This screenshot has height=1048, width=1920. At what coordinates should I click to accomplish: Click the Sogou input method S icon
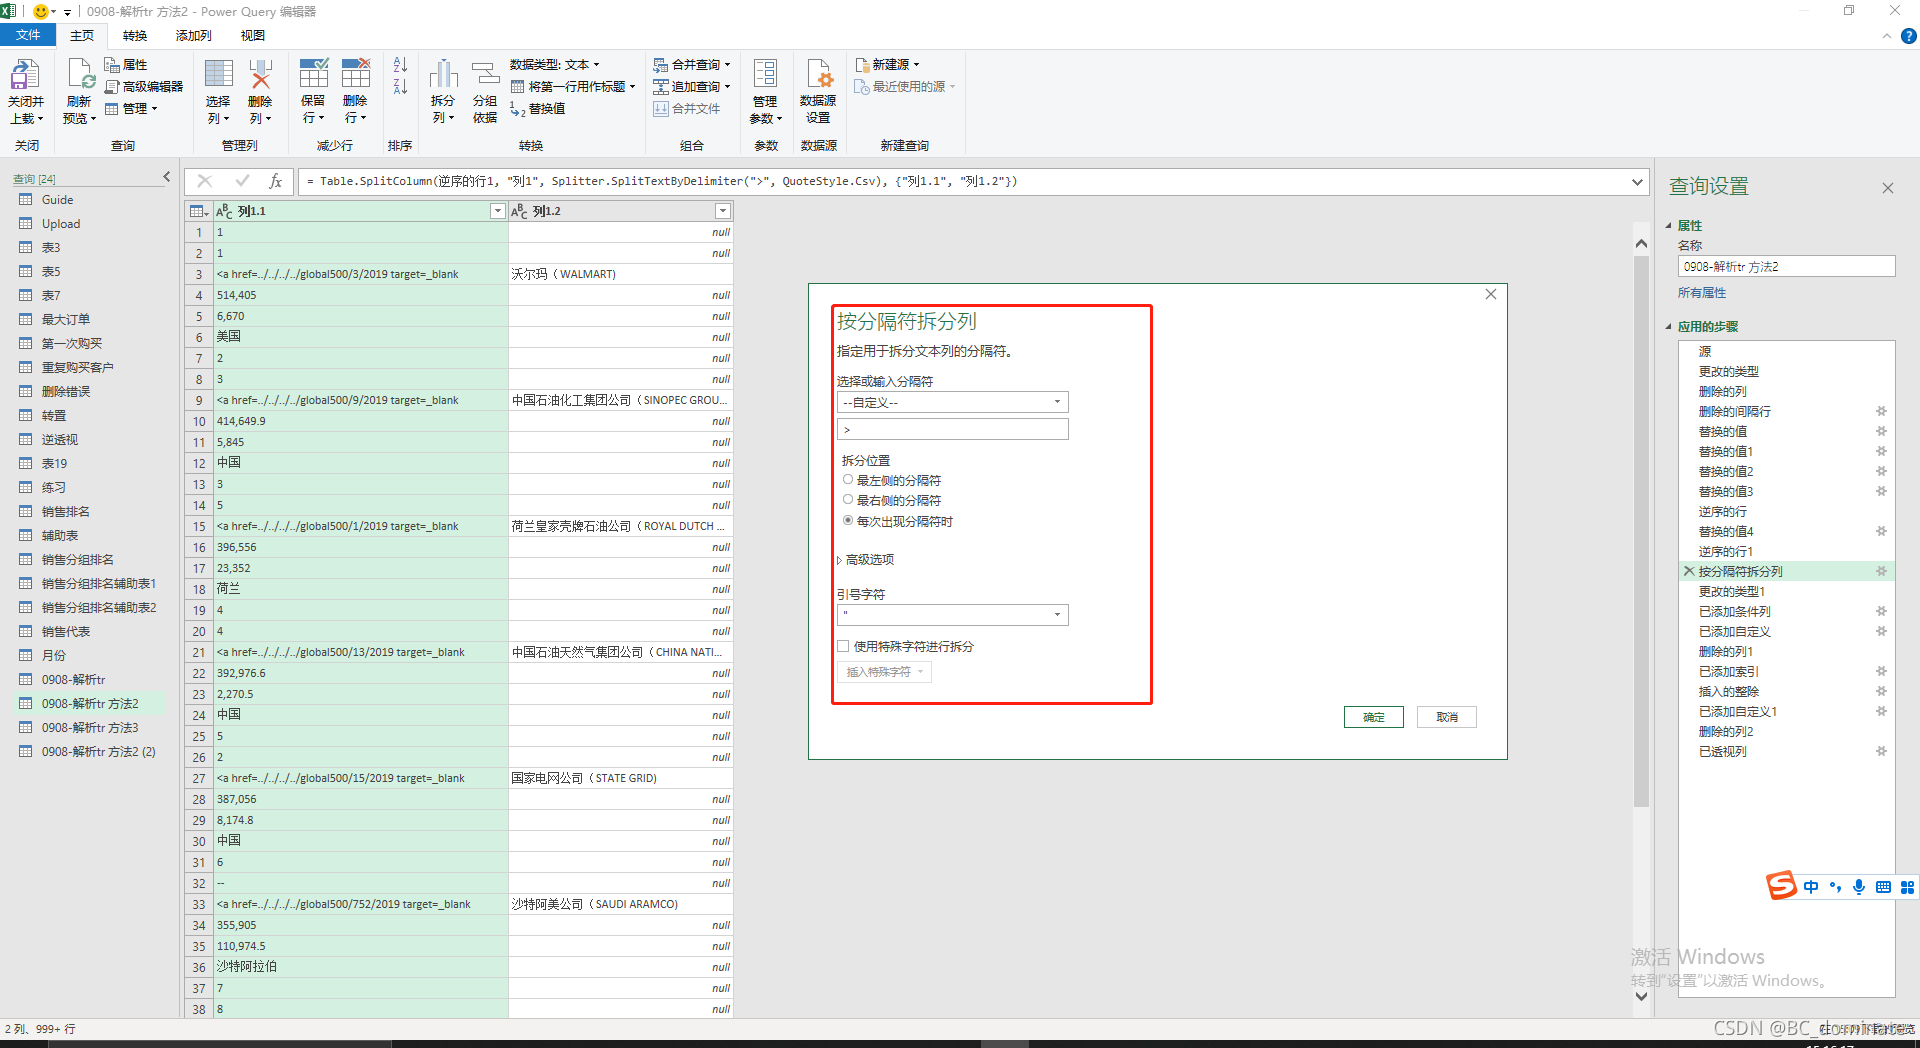1781,886
